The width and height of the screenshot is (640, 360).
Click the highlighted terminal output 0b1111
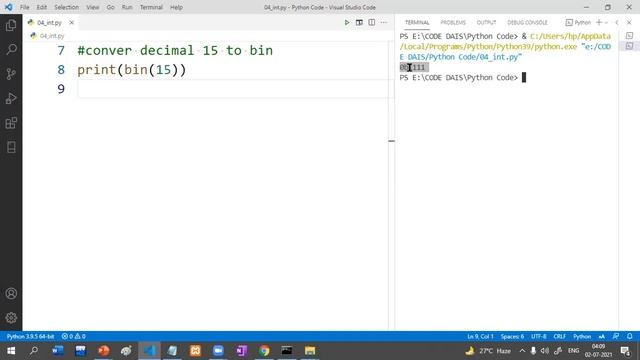pyautogui.click(x=414, y=67)
